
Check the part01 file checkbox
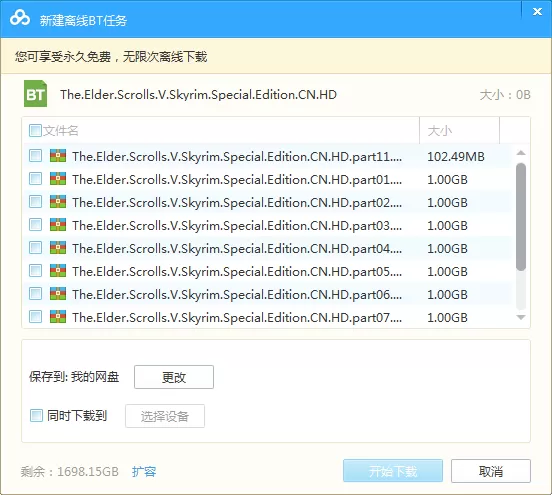point(35,179)
